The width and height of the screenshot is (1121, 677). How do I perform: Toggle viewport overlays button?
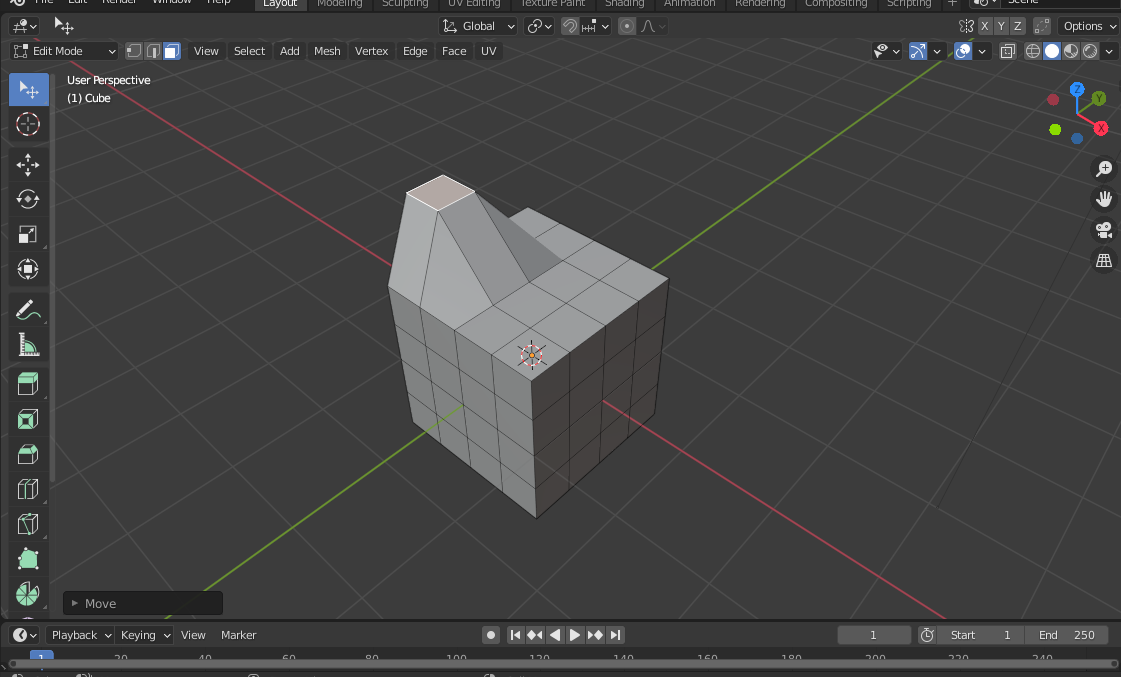point(963,51)
